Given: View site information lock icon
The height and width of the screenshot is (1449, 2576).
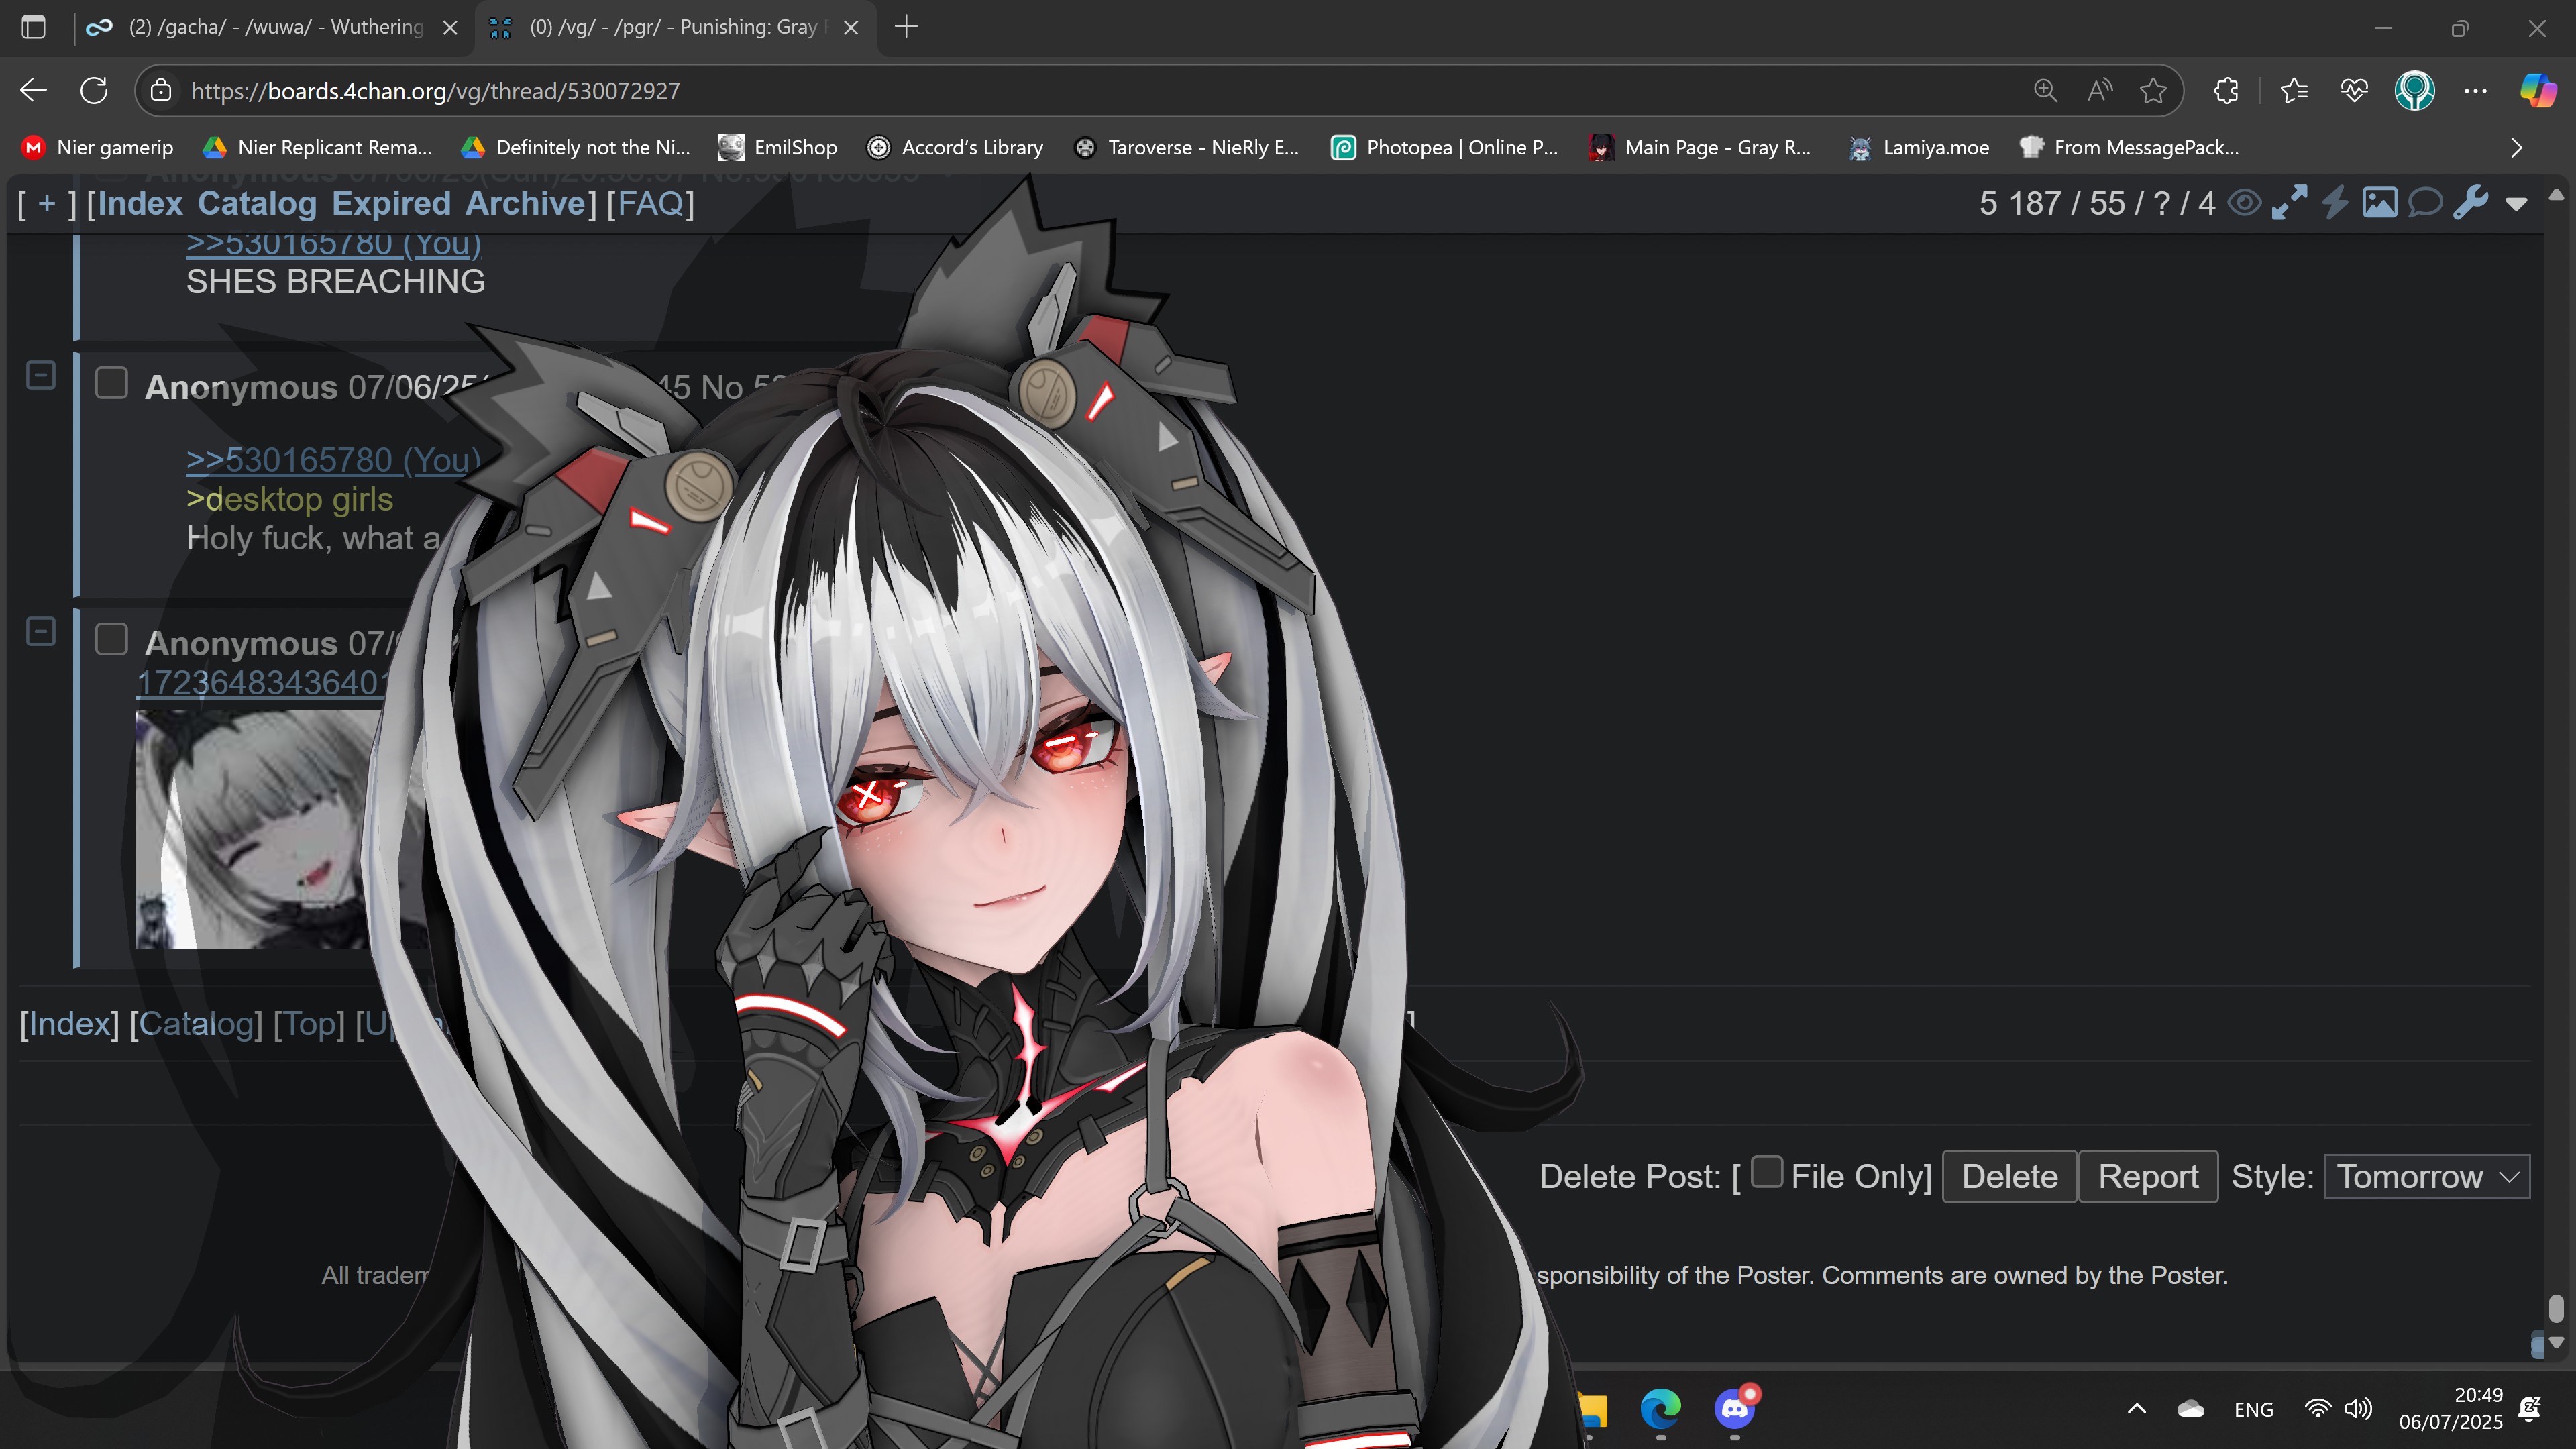Looking at the screenshot, I should tap(161, 91).
